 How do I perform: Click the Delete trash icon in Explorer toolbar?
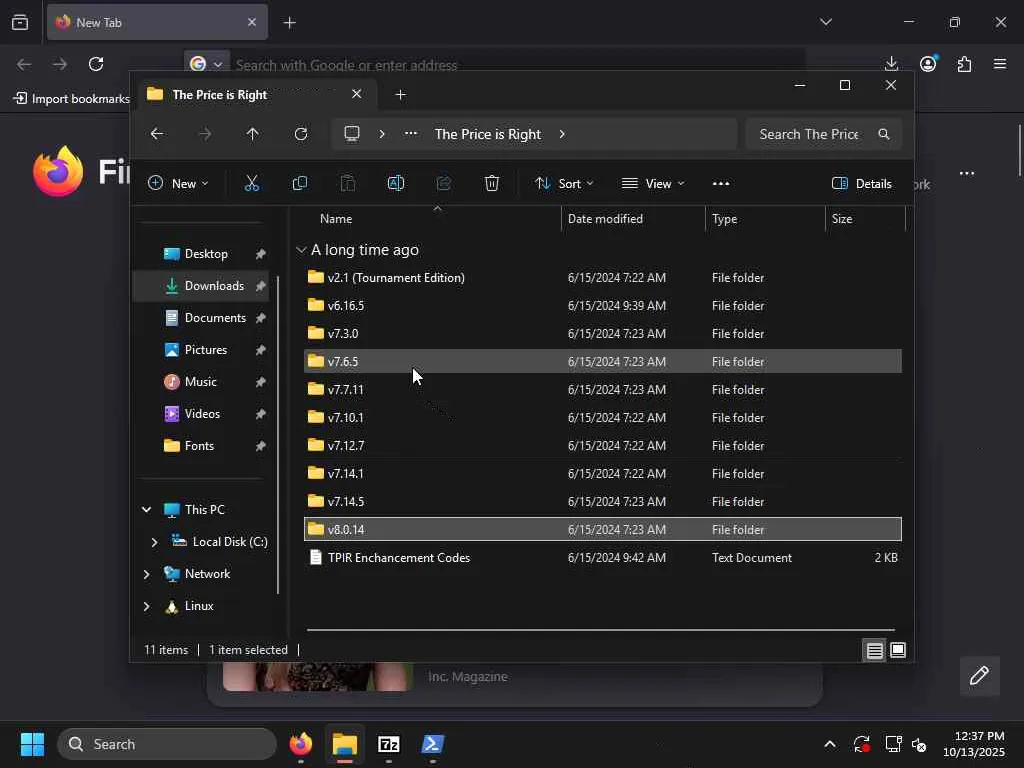[492, 184]
